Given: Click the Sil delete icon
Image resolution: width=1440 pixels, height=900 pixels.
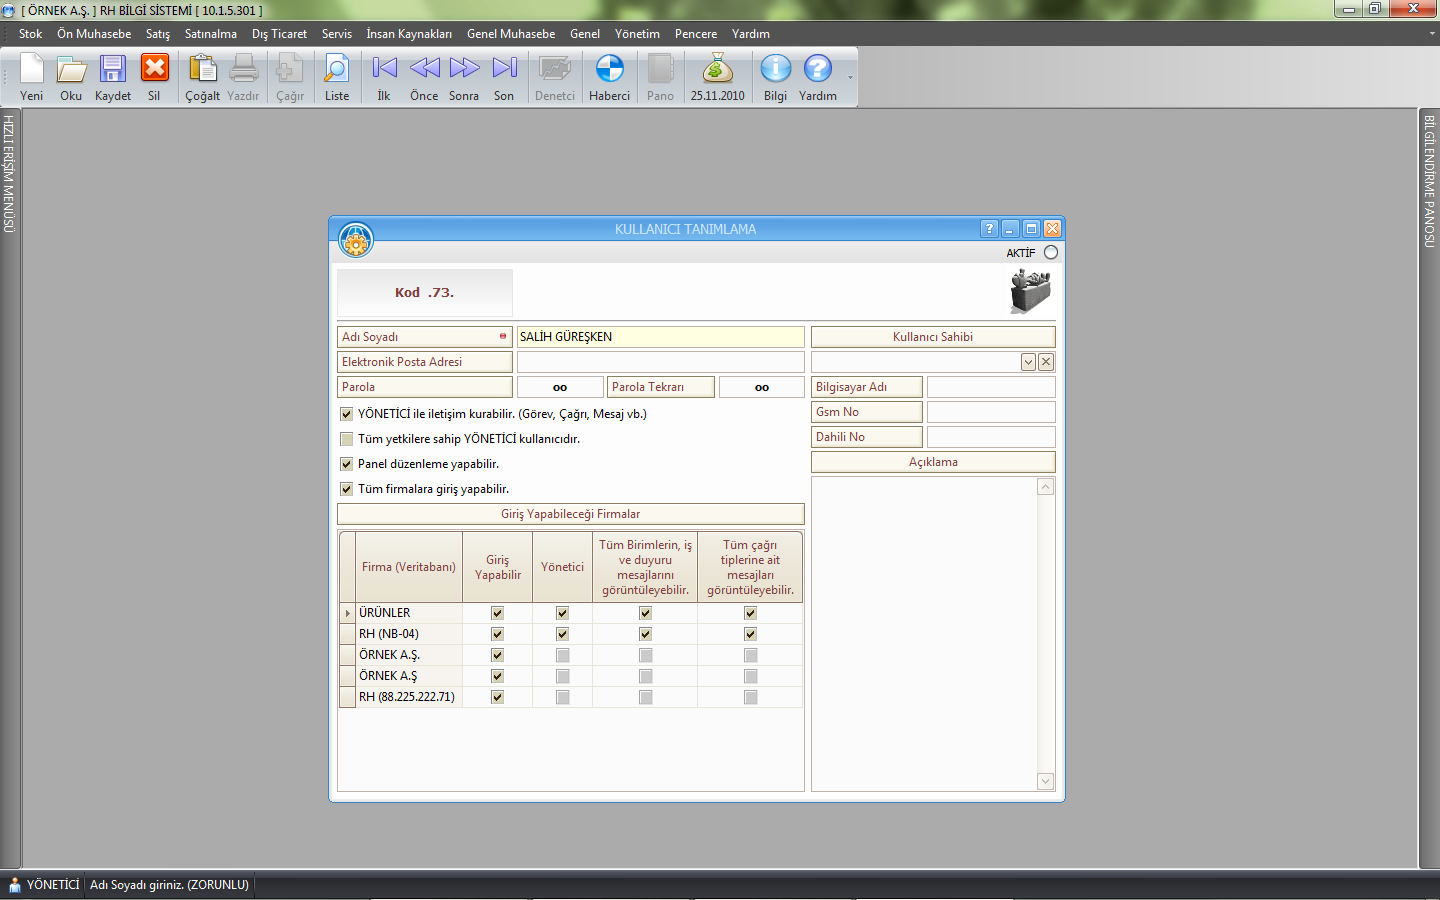Looking at the screenshot, I should point(154,70).
